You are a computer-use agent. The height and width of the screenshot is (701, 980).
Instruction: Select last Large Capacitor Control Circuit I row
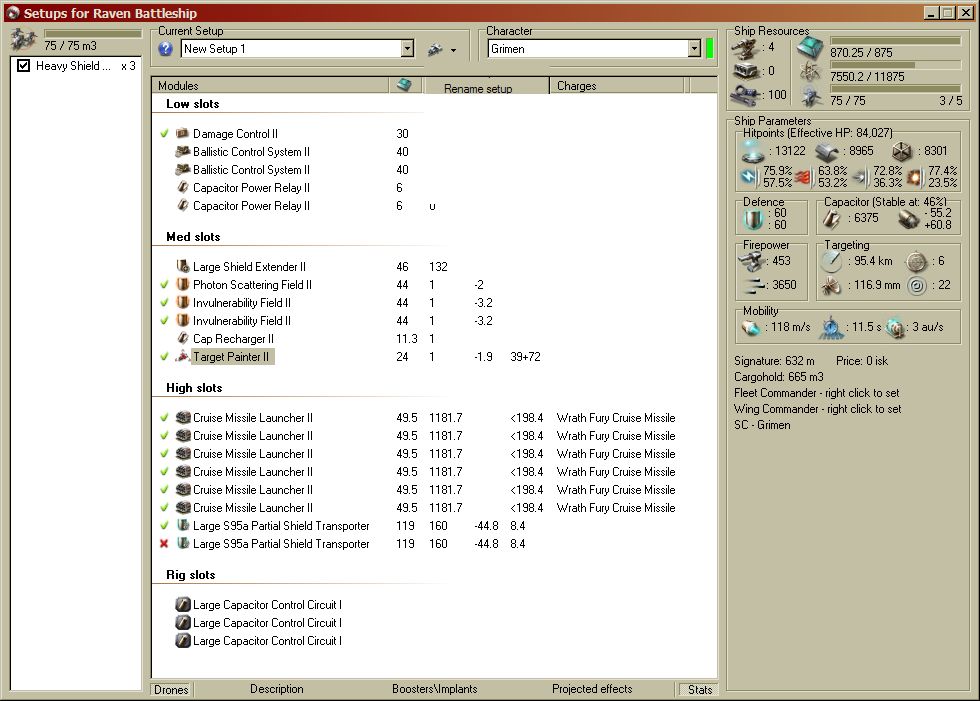(268, 640)
